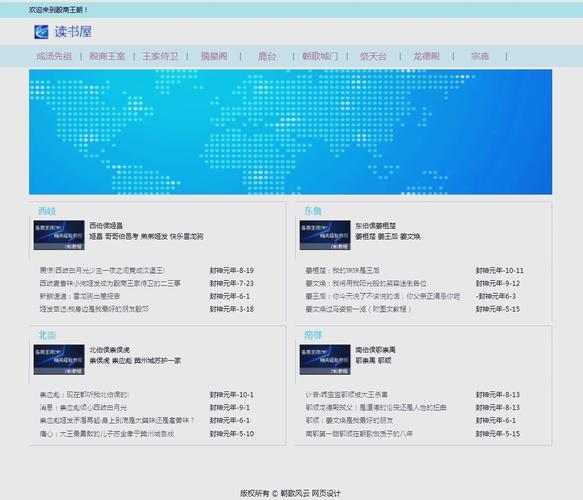Screen dimensions: 583x500
Task: Click the date 封神元年-3-18
Action: coord(232,309)
